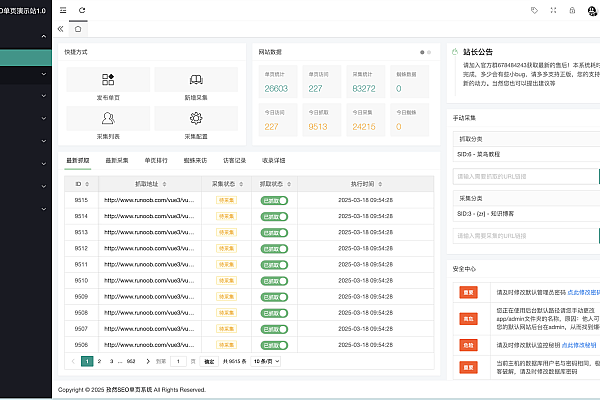
Task: Jump to last page 952
Action: coord(131,361)
